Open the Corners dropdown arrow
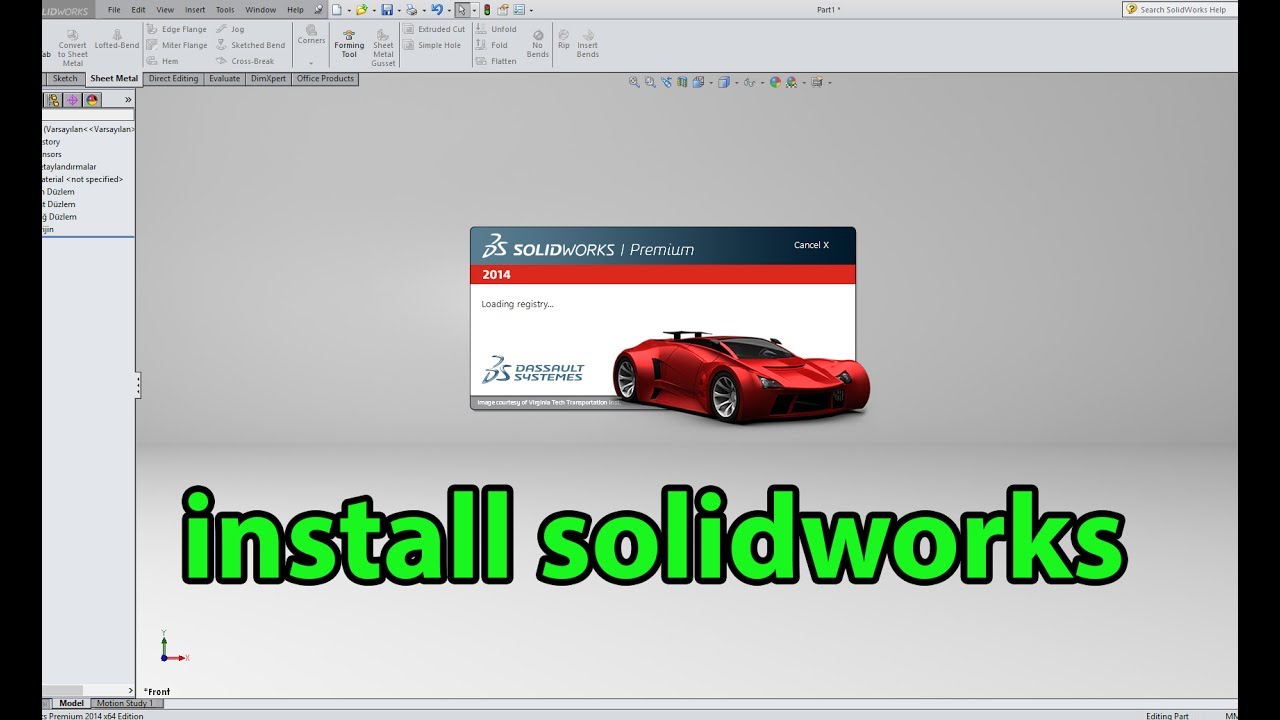 point(311,63)
